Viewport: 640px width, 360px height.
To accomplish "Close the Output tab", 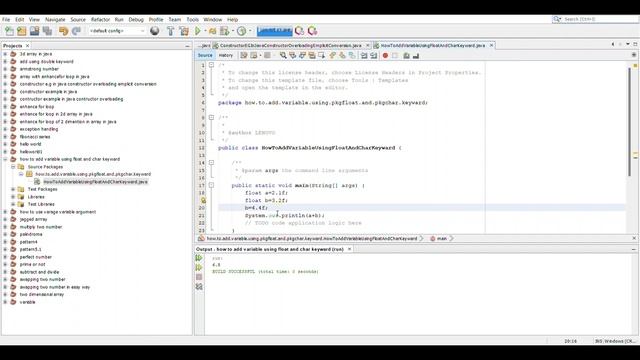I will tap(349, 249).
